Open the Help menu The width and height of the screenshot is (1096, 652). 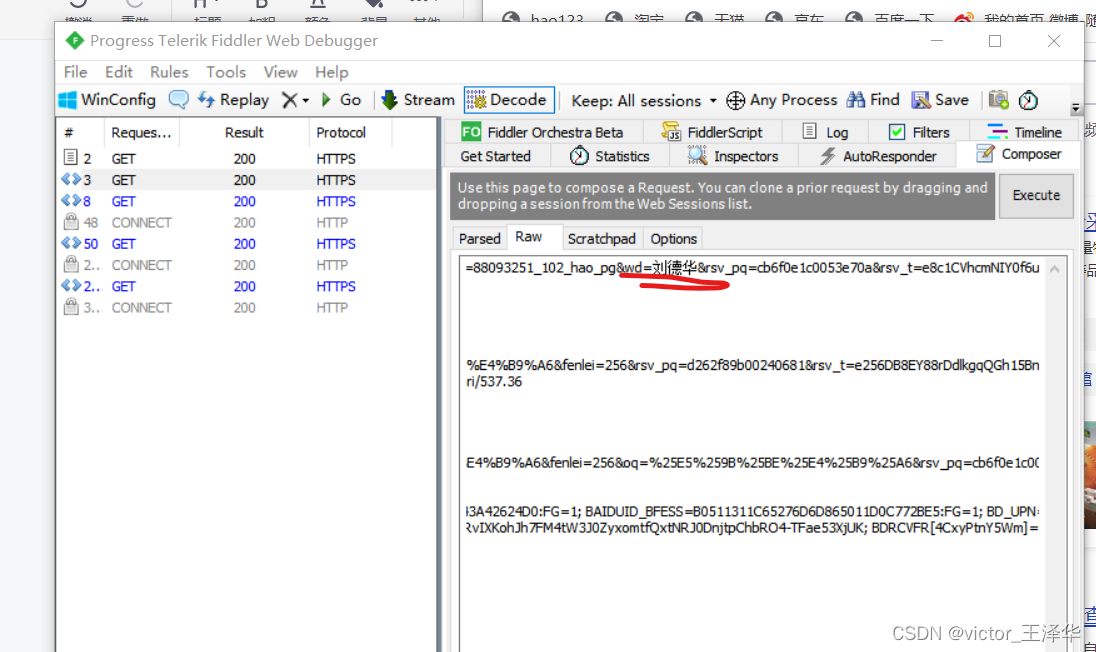331,72
